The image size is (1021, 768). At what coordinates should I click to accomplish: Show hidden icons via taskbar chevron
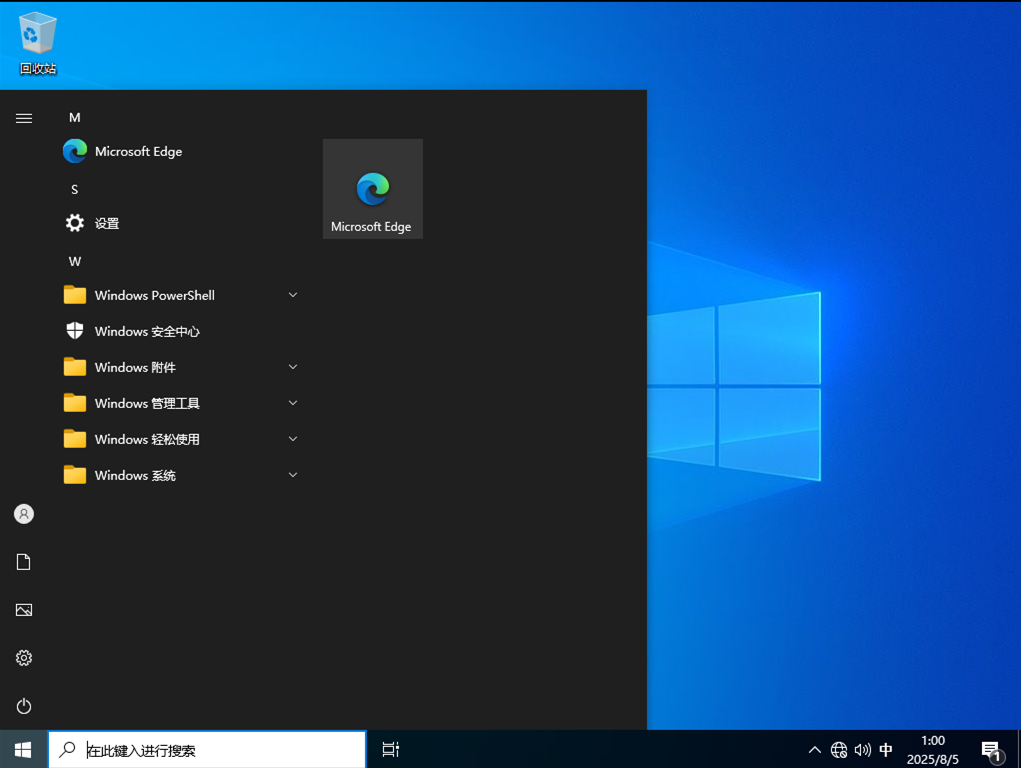[x=814, y=749]
